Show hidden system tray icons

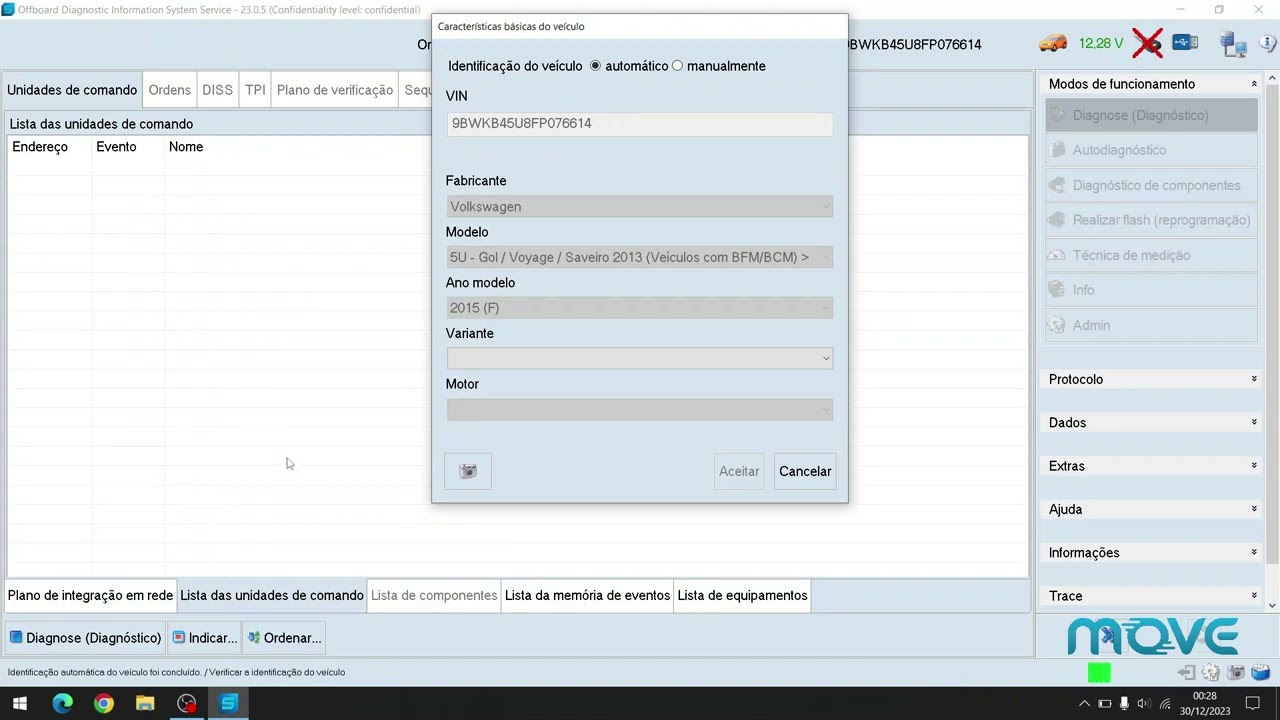coord(1084,704)
